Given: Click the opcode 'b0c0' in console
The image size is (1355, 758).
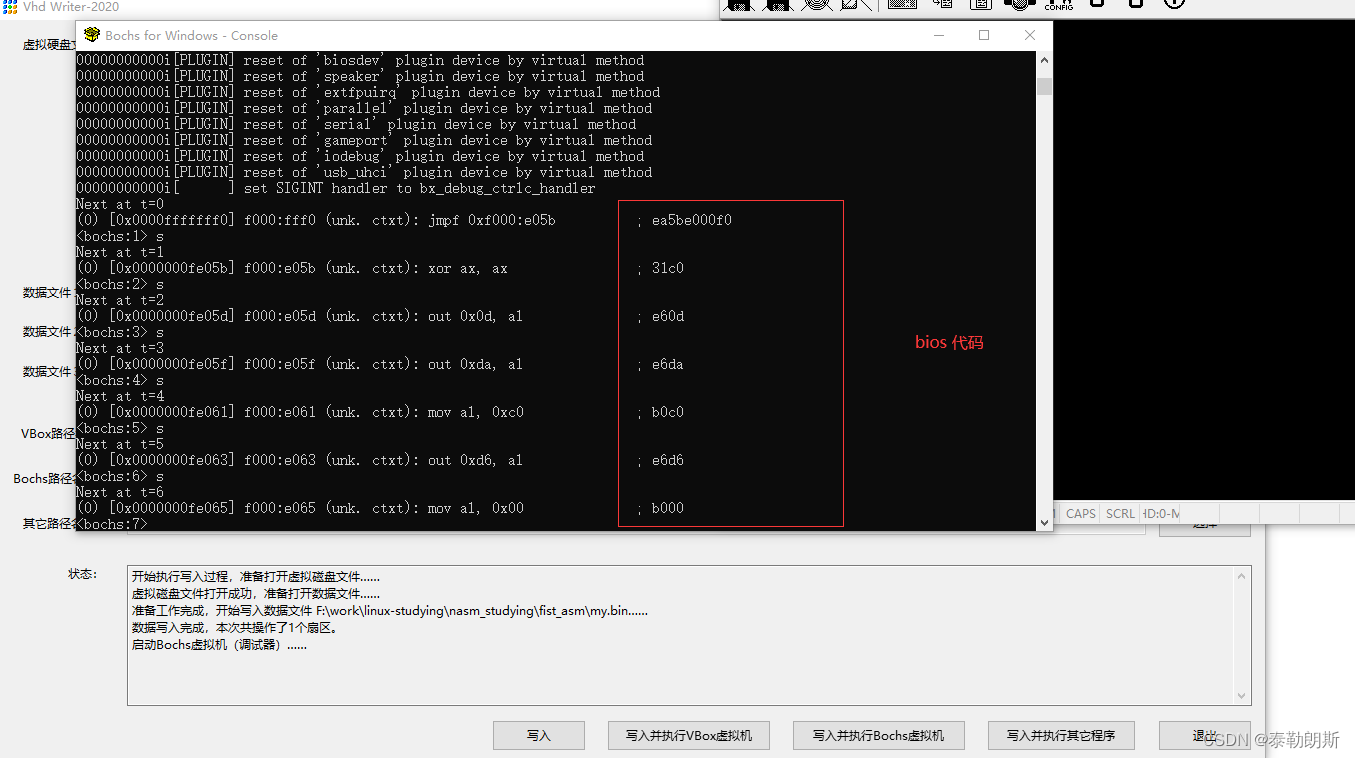Looking at the screenshot, I should pos(668,412).
